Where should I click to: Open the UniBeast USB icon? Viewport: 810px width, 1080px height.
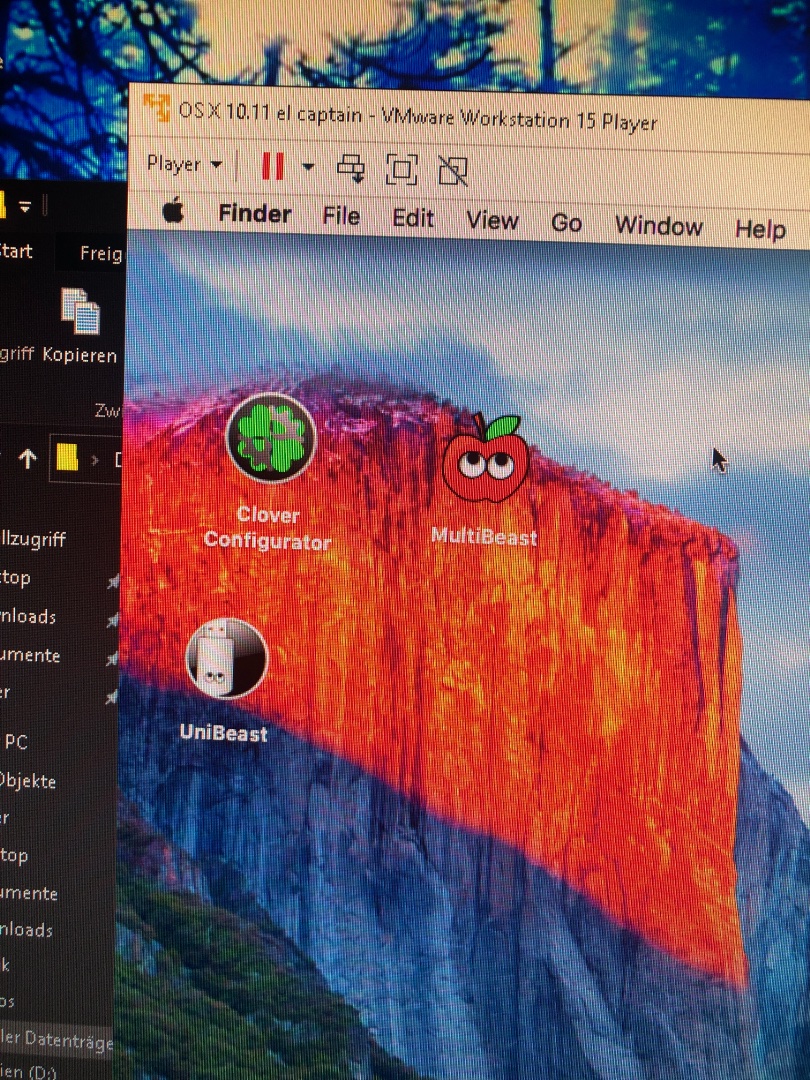click(x=227, y=658)
